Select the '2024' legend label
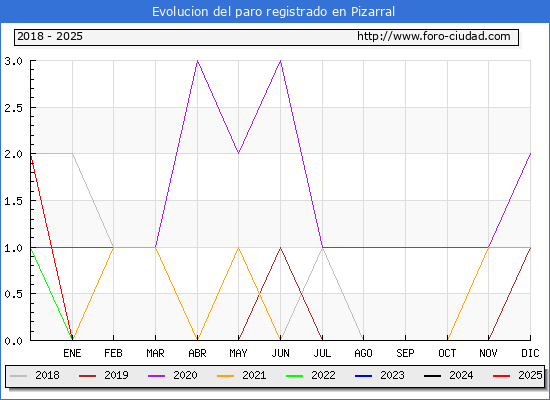Screen dimensions: 550x400 461,375
